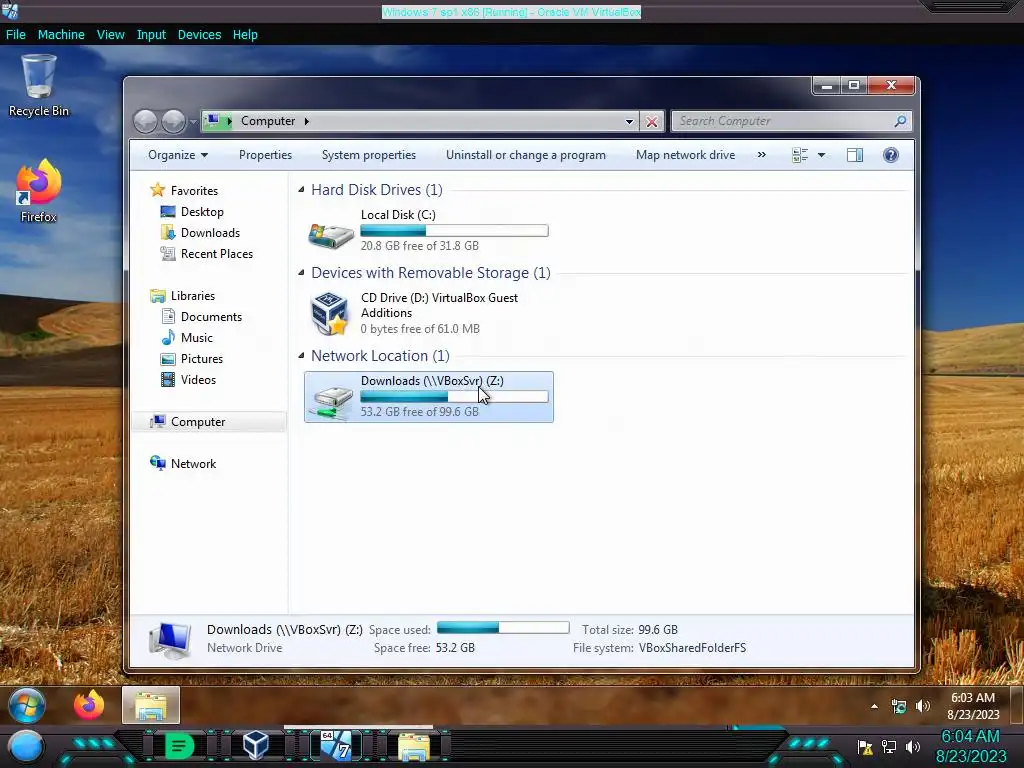Open the VirtualBox Input menu

(x=151, y=35)
